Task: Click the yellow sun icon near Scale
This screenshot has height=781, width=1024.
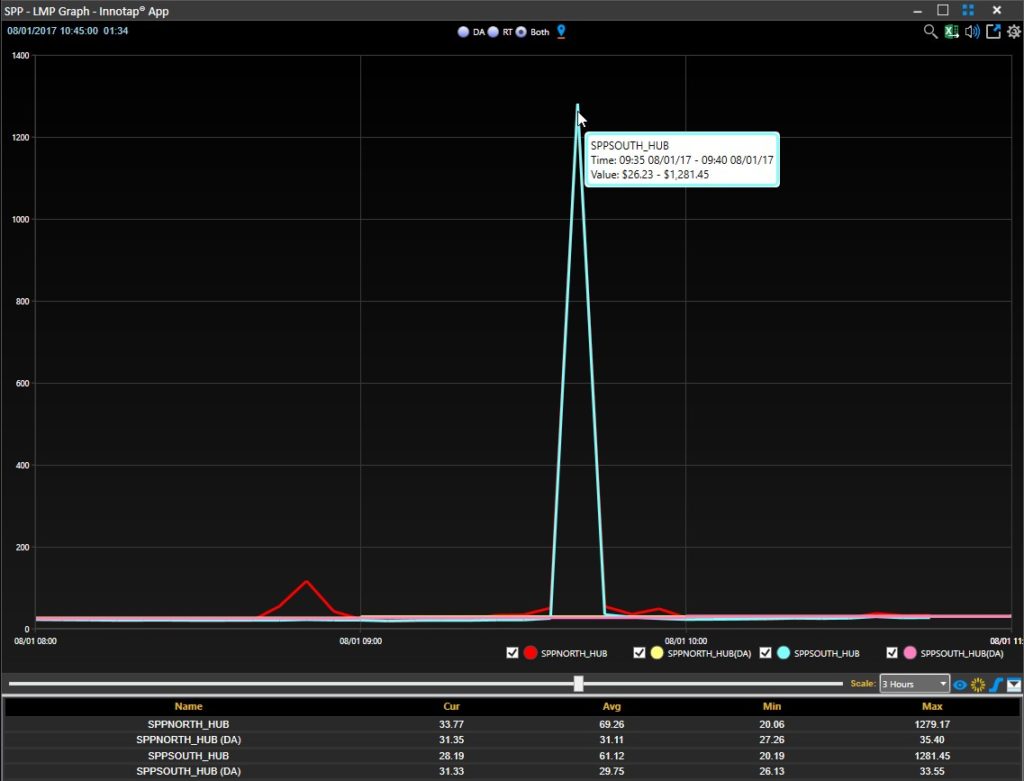Action: [978, 684]
